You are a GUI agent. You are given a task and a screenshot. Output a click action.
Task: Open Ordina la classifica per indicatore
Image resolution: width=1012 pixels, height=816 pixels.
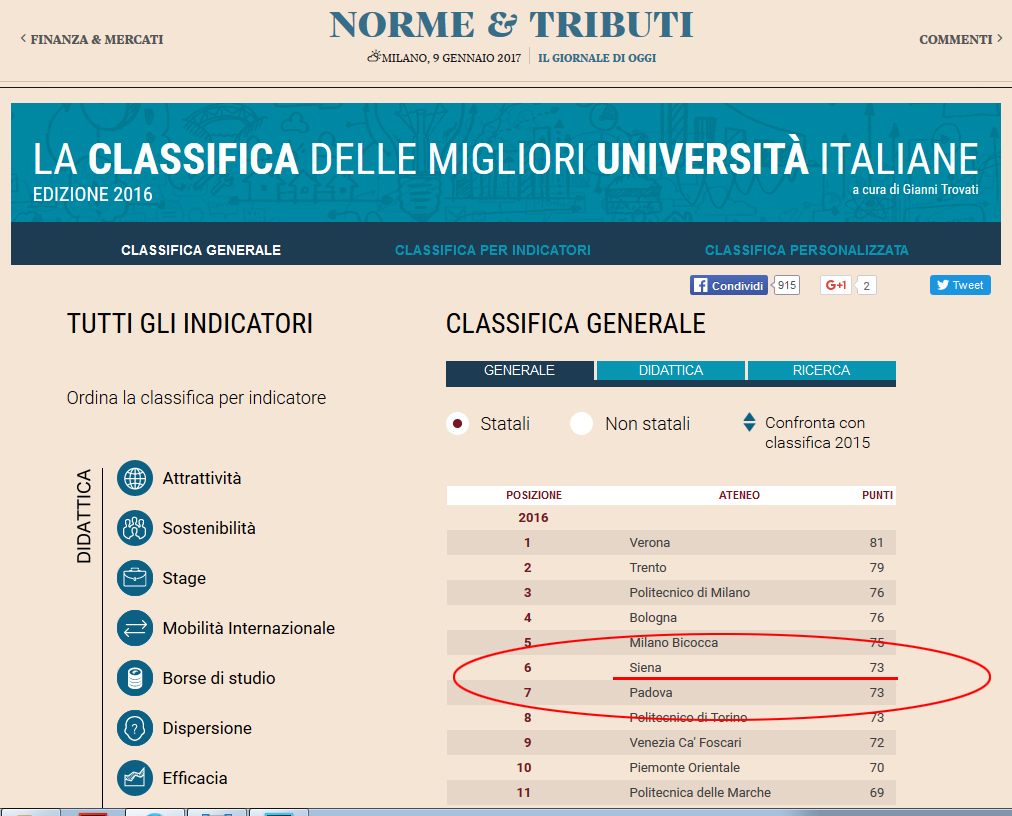tap(195, 397)
